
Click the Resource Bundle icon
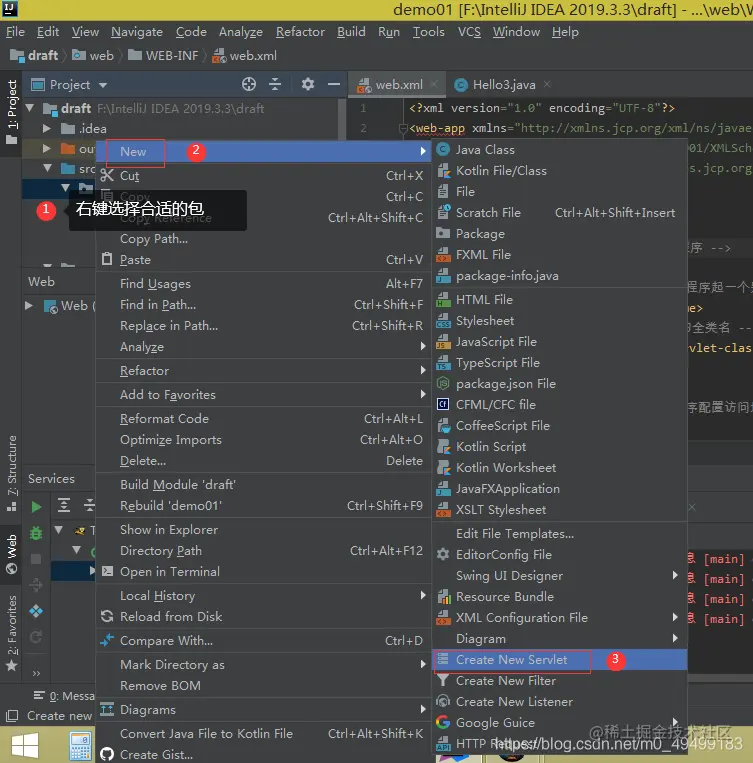click(443, 596)
